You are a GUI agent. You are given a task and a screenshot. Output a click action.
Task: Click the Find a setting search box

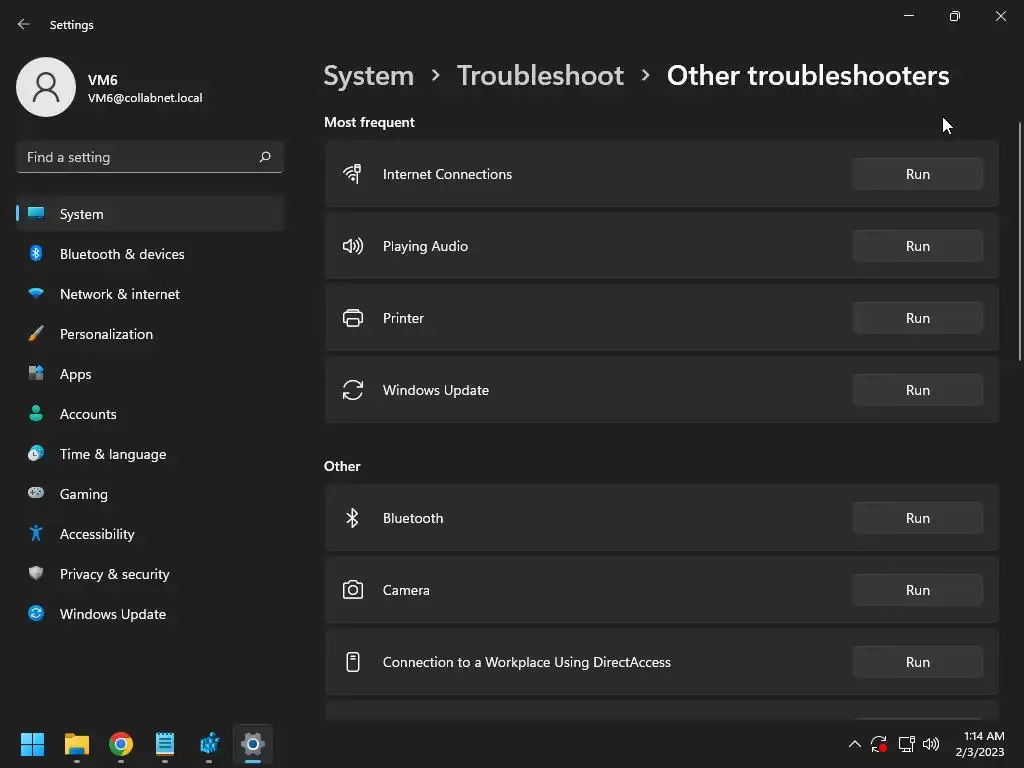pyautogui.click(x=150, y=157)
